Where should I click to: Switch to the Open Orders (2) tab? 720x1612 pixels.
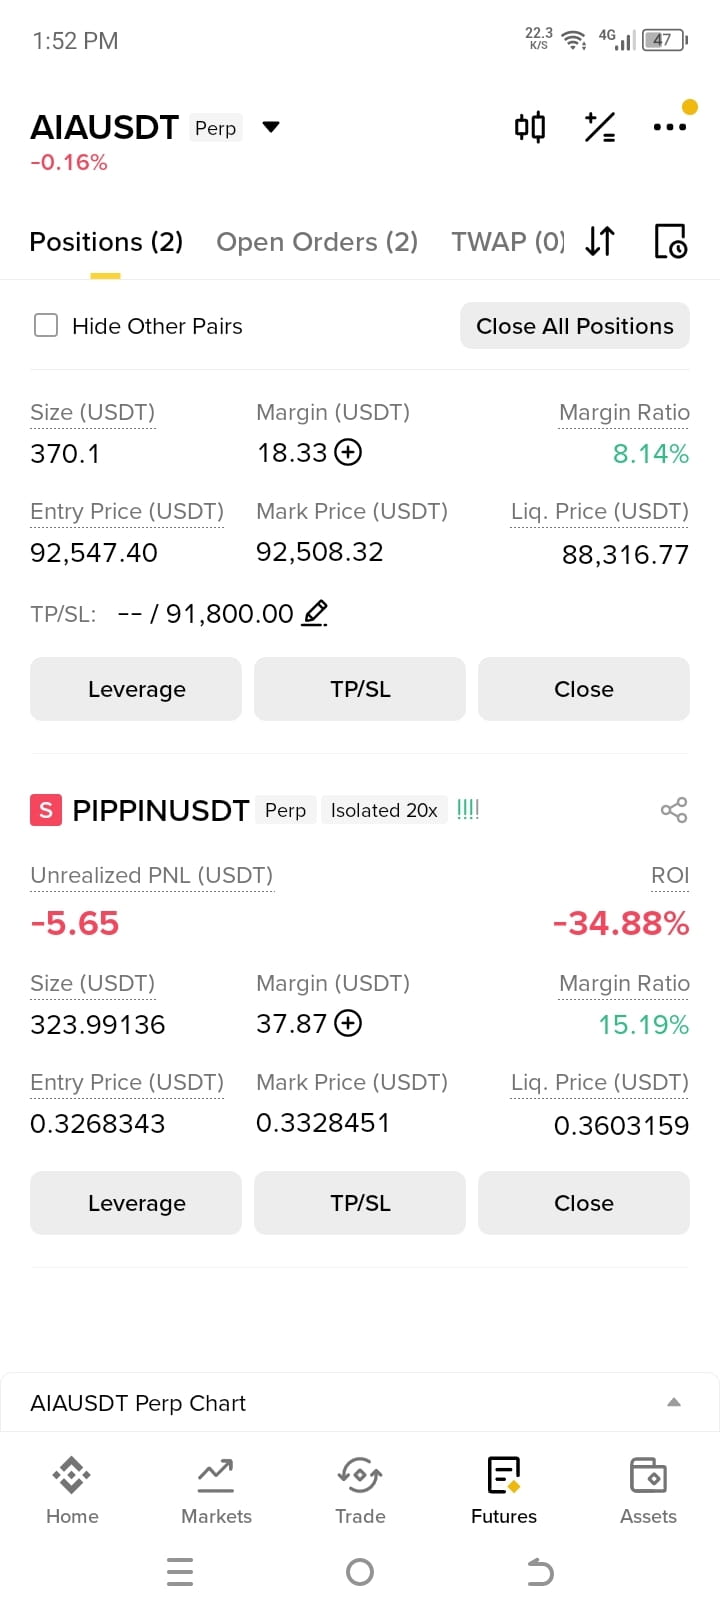pyautogui.click(x=317, y=242)
